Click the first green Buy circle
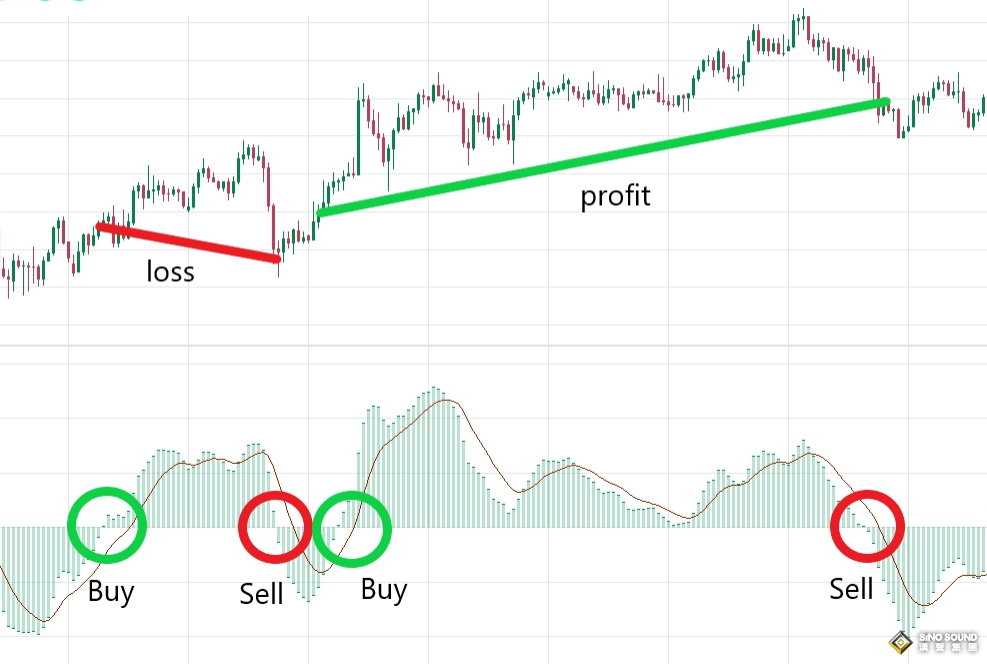The height and width of the screenshot is (664, 987). tap(106, 524)
